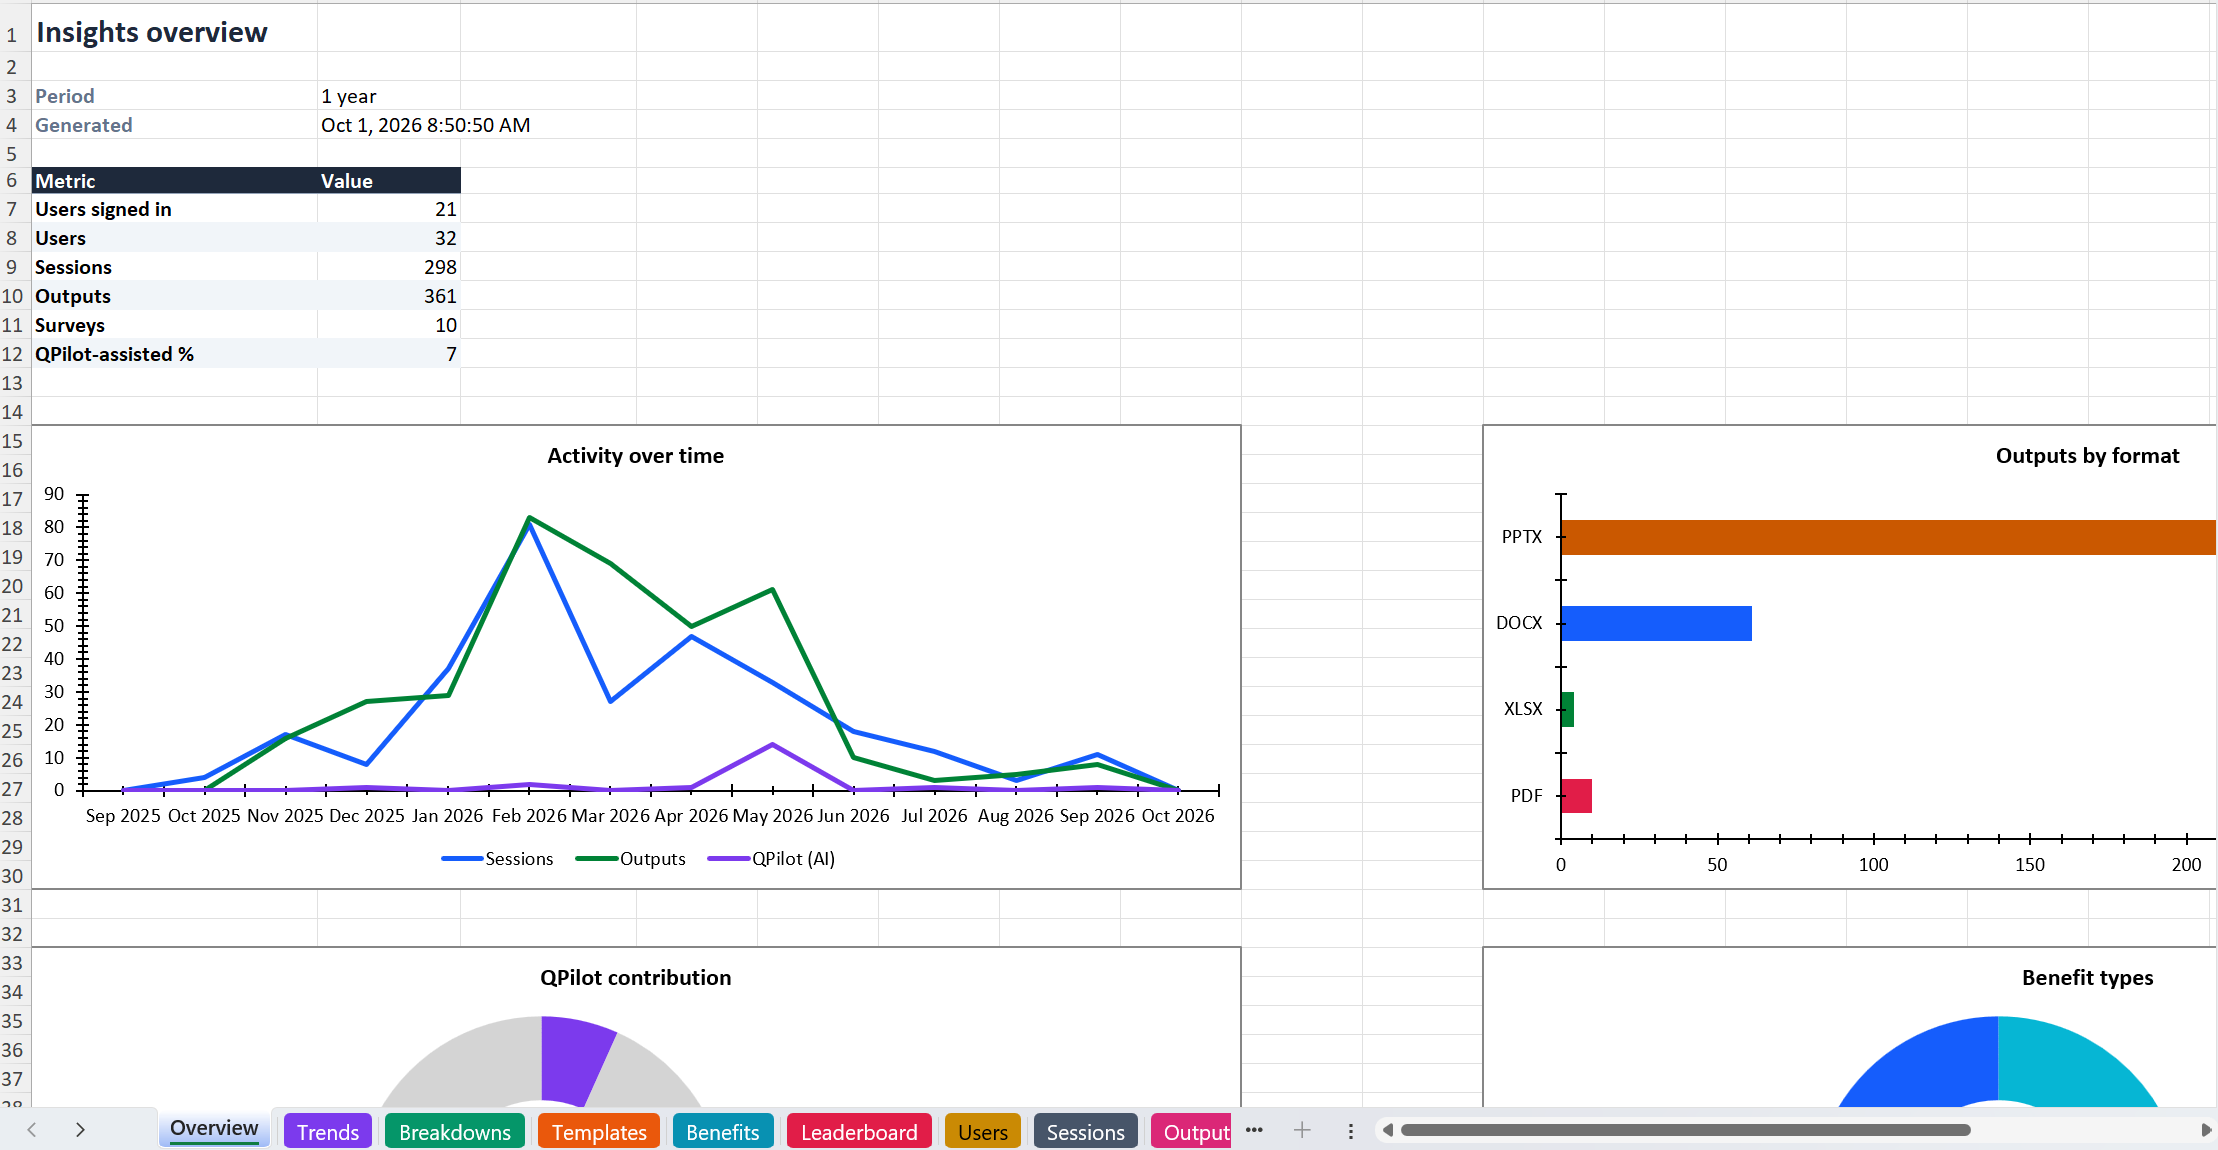Open the Sessions sheet tab
This screenshot has height=1150, width=2218.
[1086, 1131]
